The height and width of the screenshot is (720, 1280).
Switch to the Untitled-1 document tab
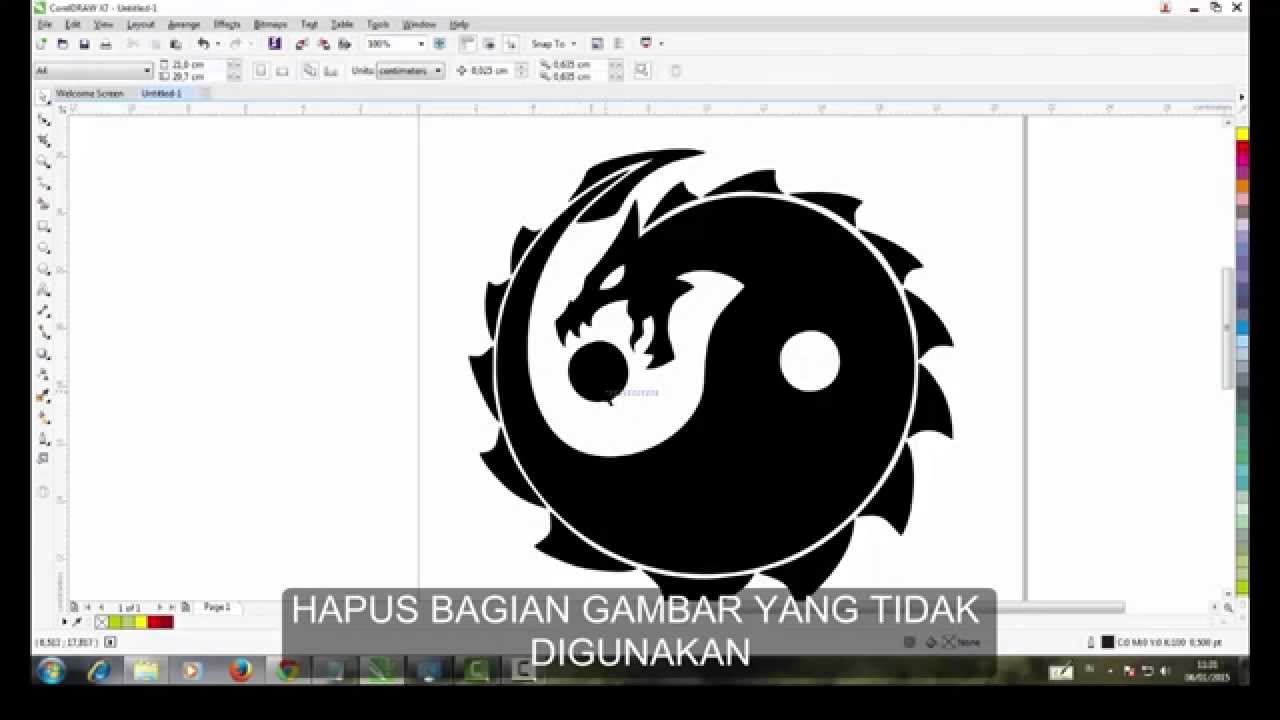point(161,93)
